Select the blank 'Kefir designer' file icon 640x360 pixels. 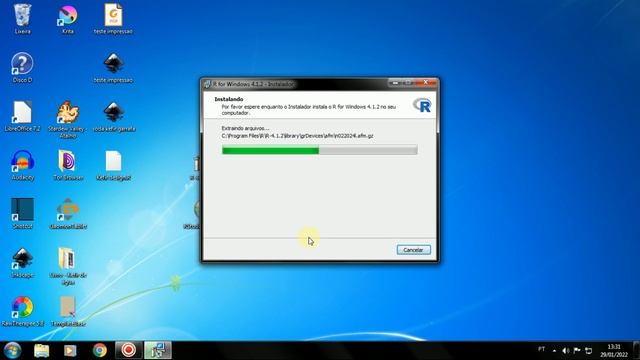(113, 165)
